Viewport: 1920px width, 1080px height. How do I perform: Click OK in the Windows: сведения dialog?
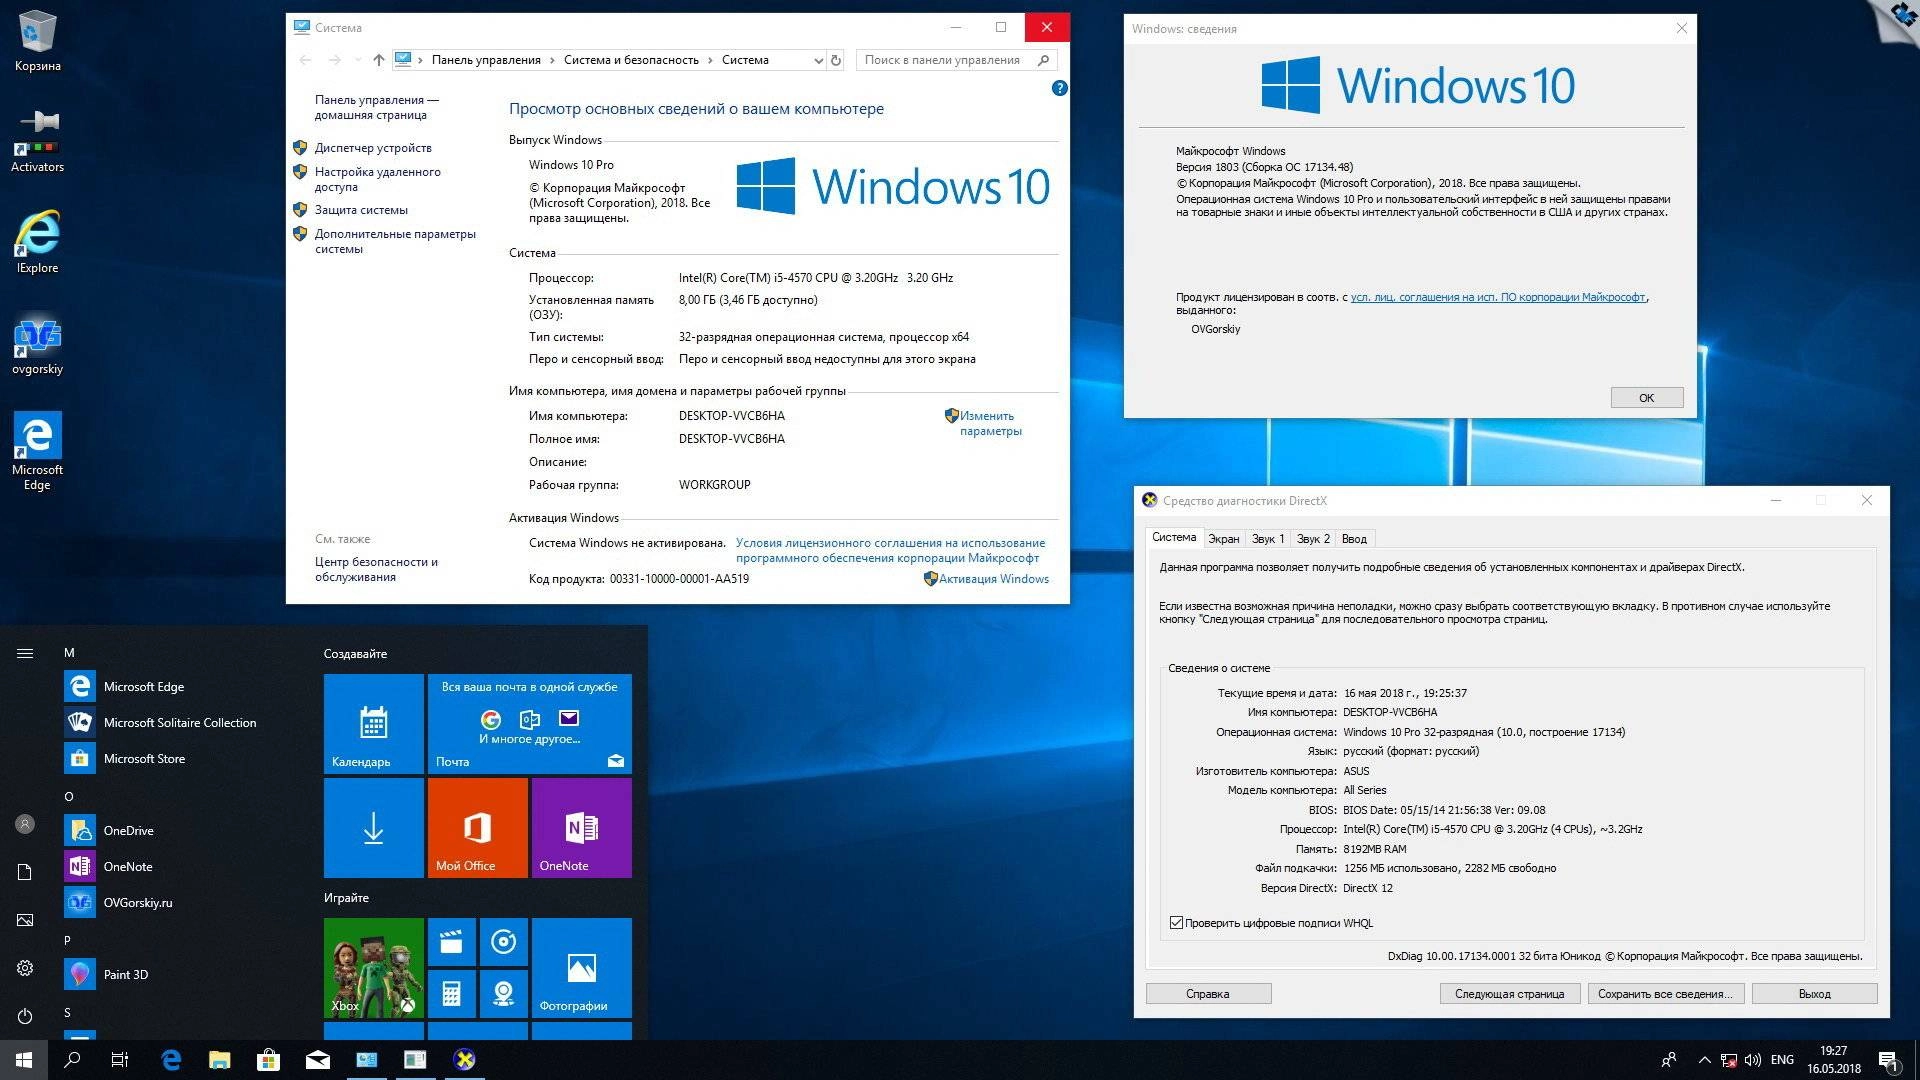coord(1646,397)
